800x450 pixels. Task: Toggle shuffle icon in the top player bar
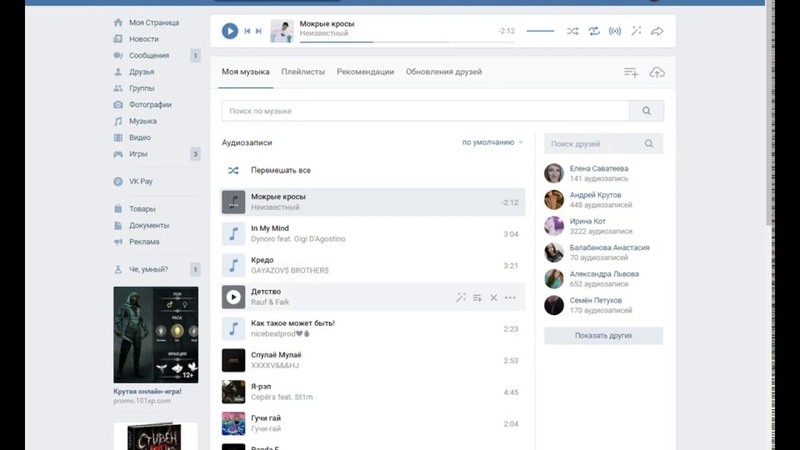(572, 31)
